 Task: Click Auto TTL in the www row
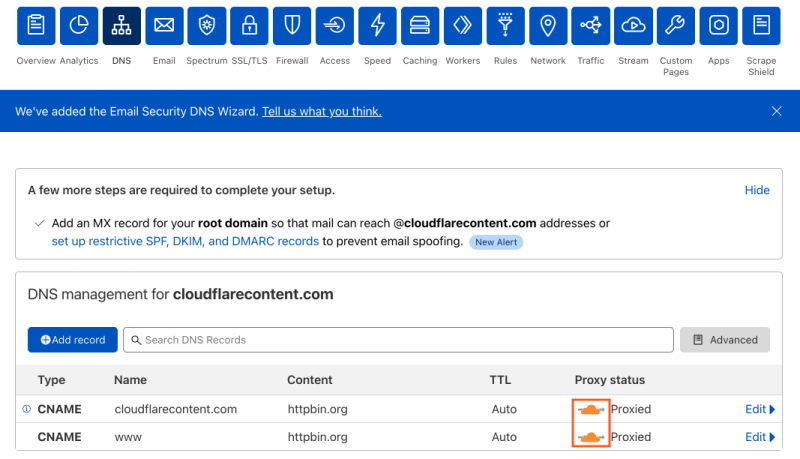point(504,437)
